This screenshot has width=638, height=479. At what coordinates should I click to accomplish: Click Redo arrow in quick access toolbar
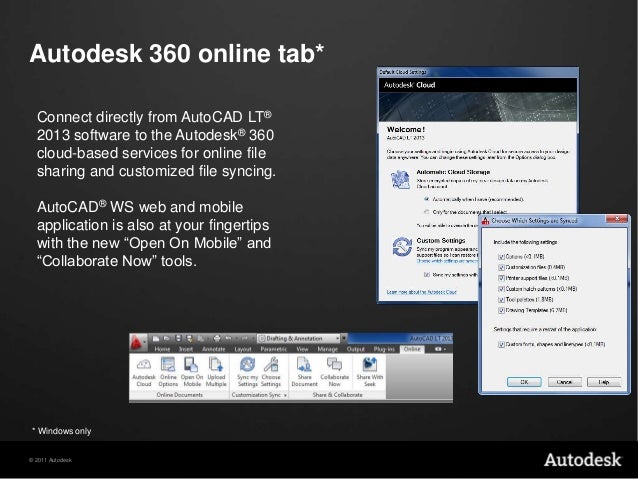(x=243, y=338)
